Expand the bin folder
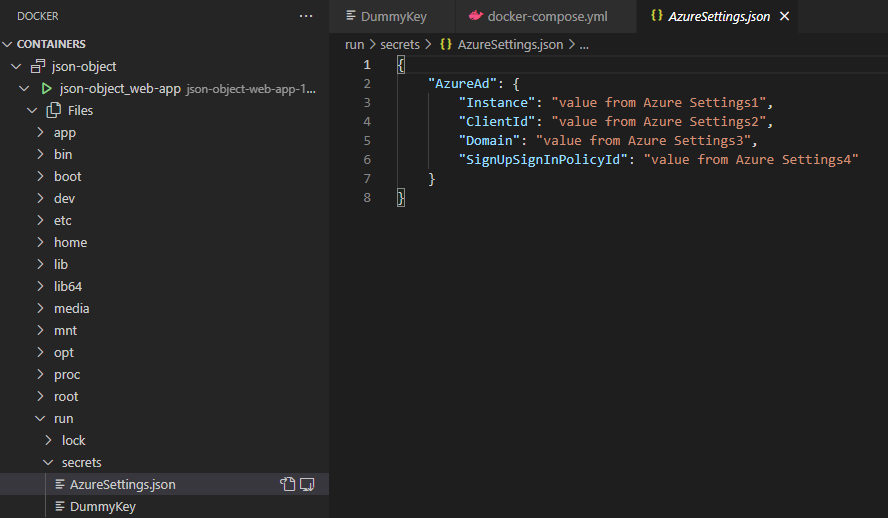Viewport: 888px width, 518px height. (40, 155)
